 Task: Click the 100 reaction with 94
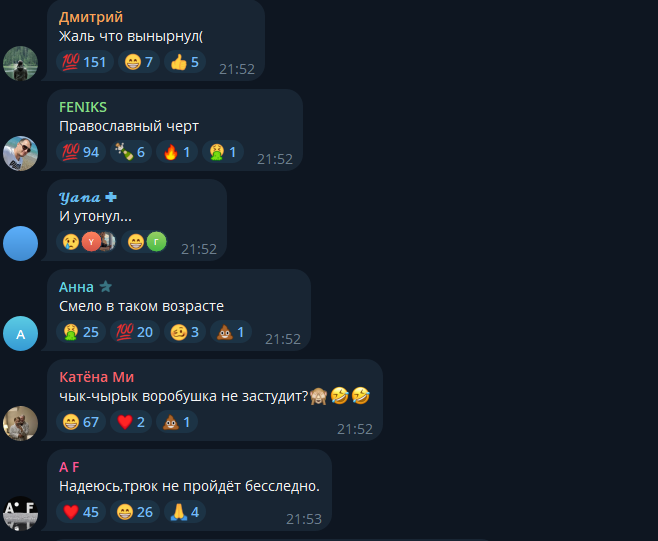[81, 152]
